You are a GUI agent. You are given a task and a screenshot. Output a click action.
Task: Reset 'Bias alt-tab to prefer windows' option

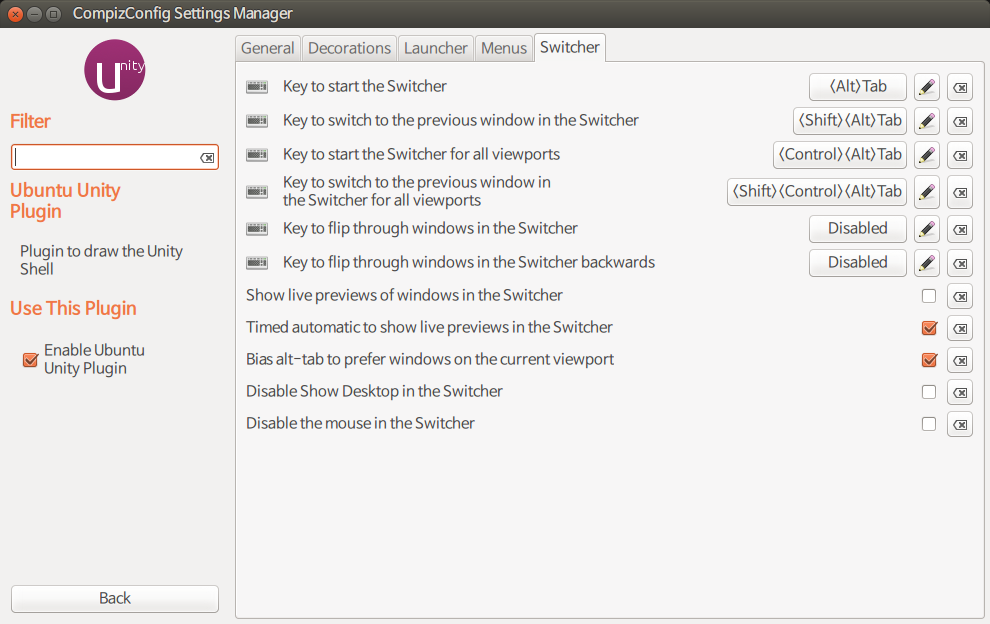click(x=960, y=361)
